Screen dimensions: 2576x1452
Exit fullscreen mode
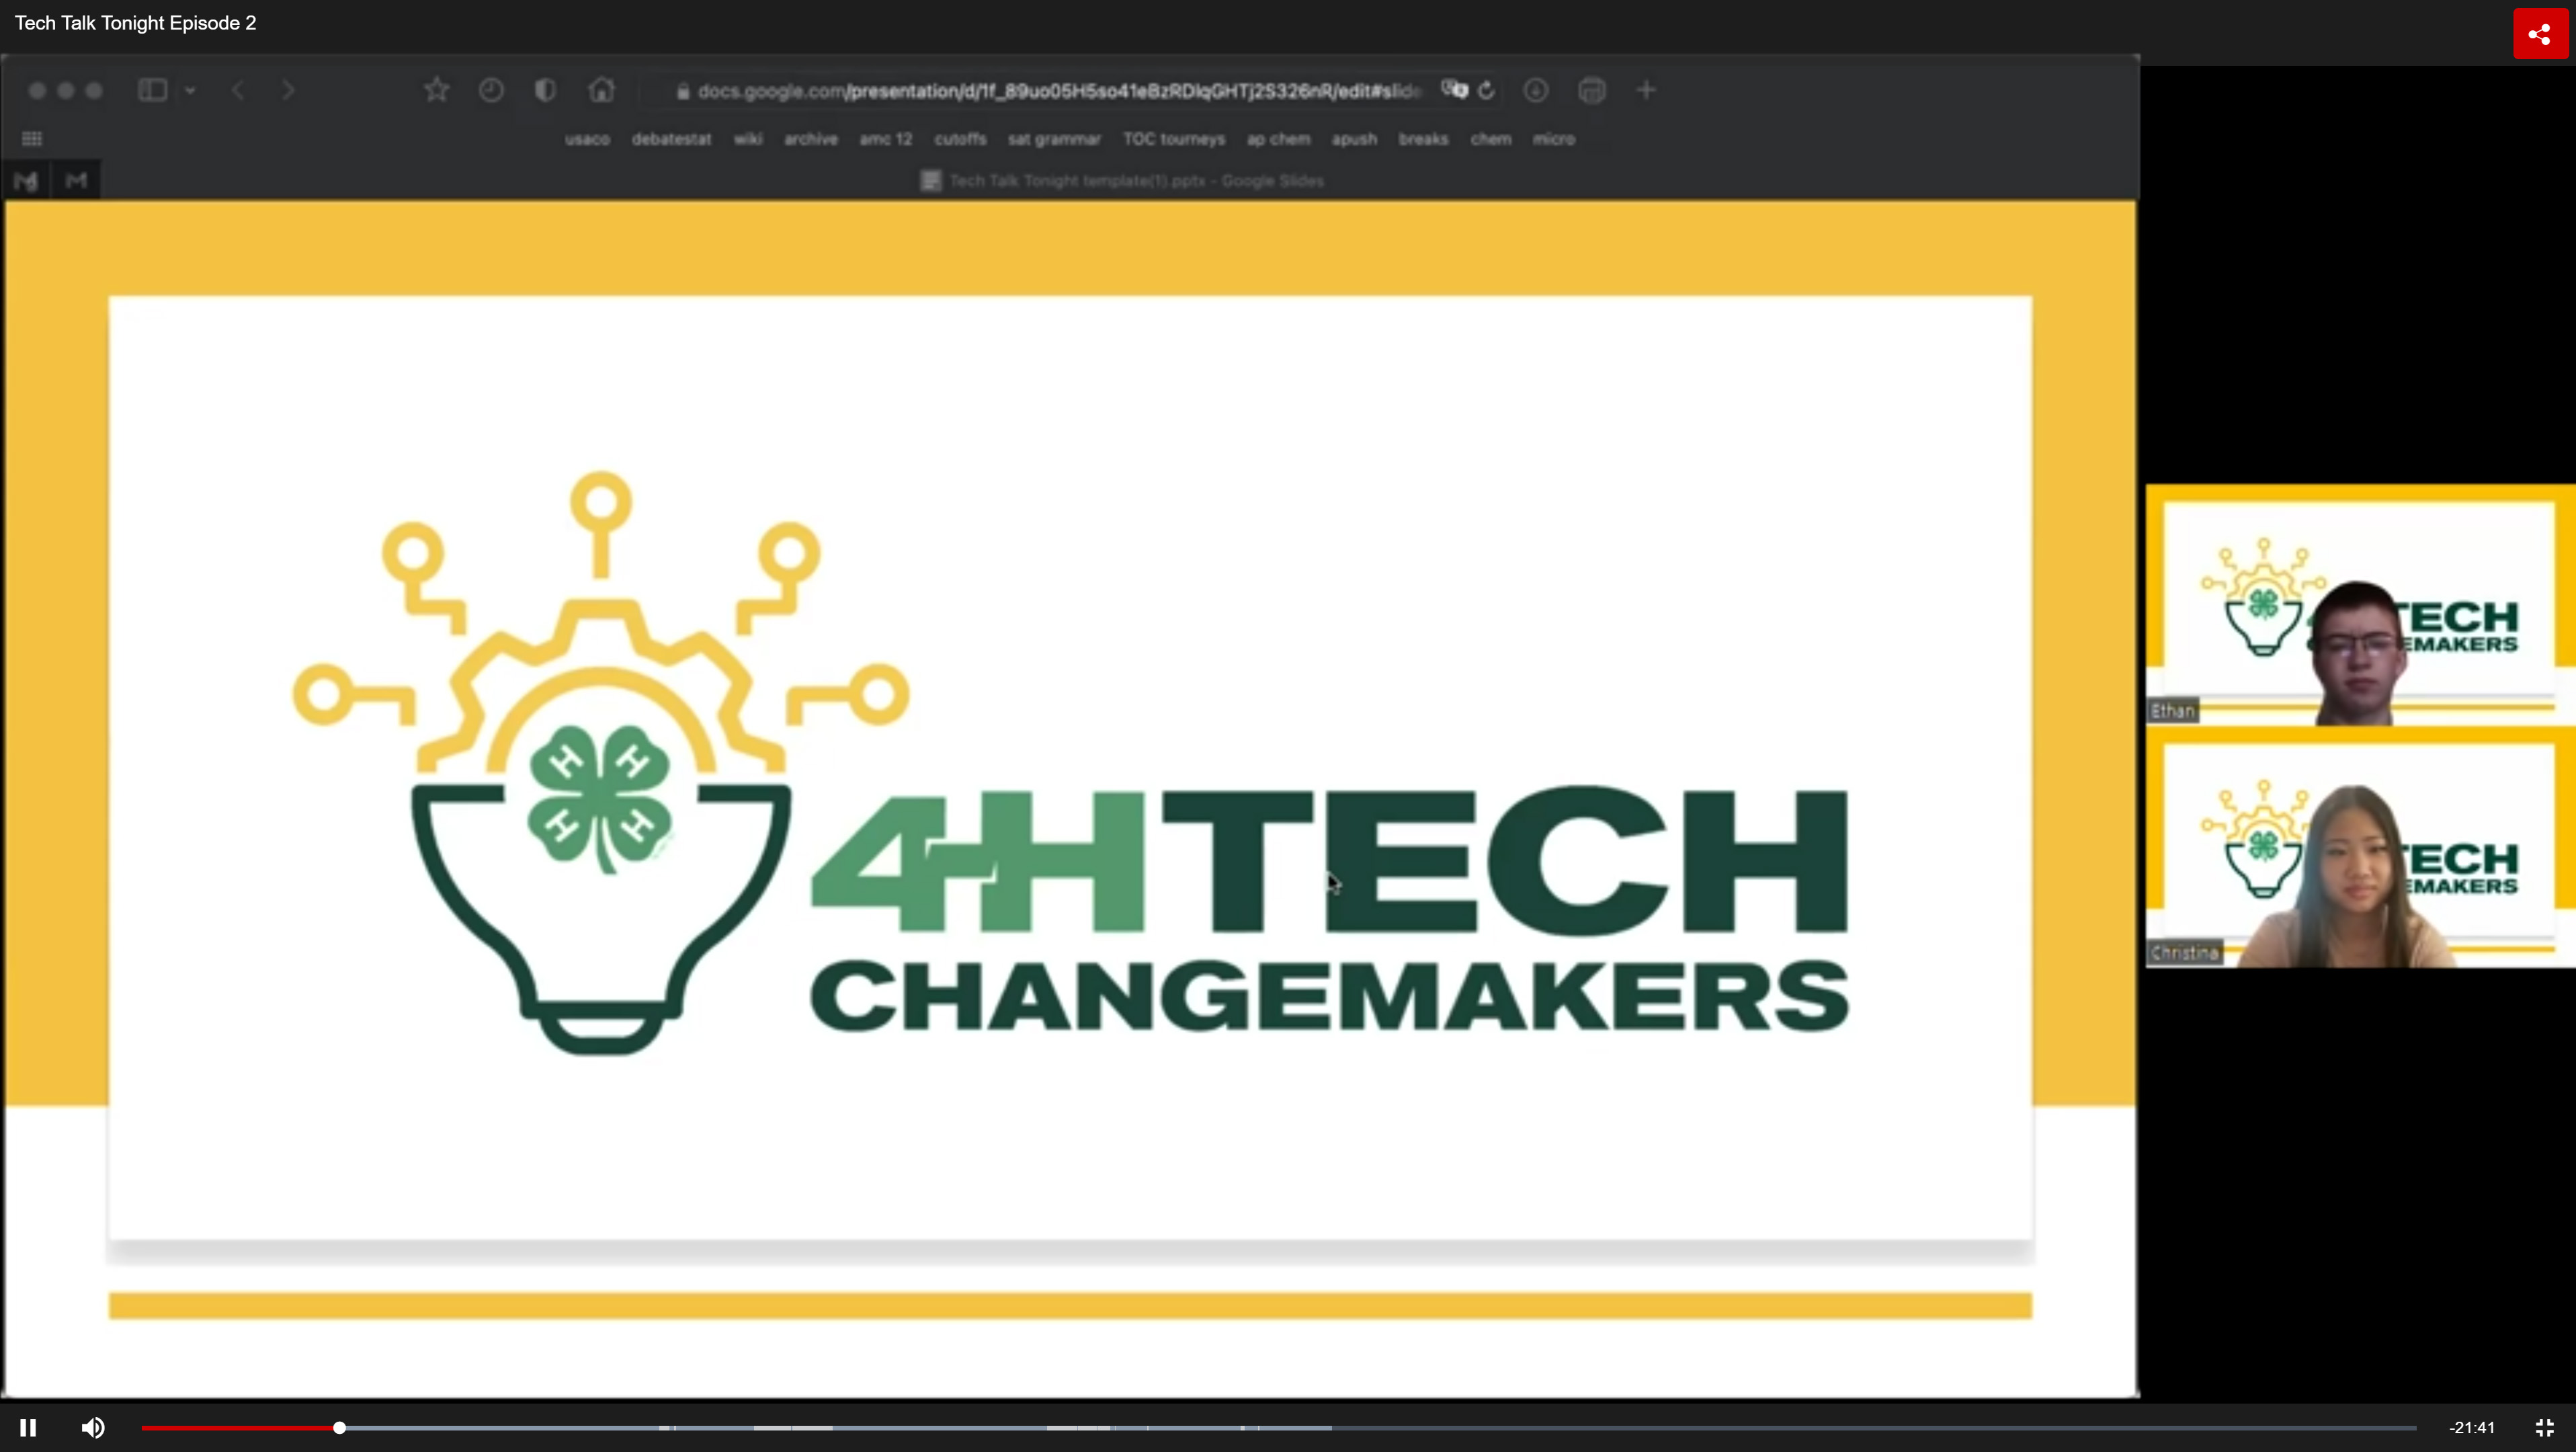[2544, 1427]
